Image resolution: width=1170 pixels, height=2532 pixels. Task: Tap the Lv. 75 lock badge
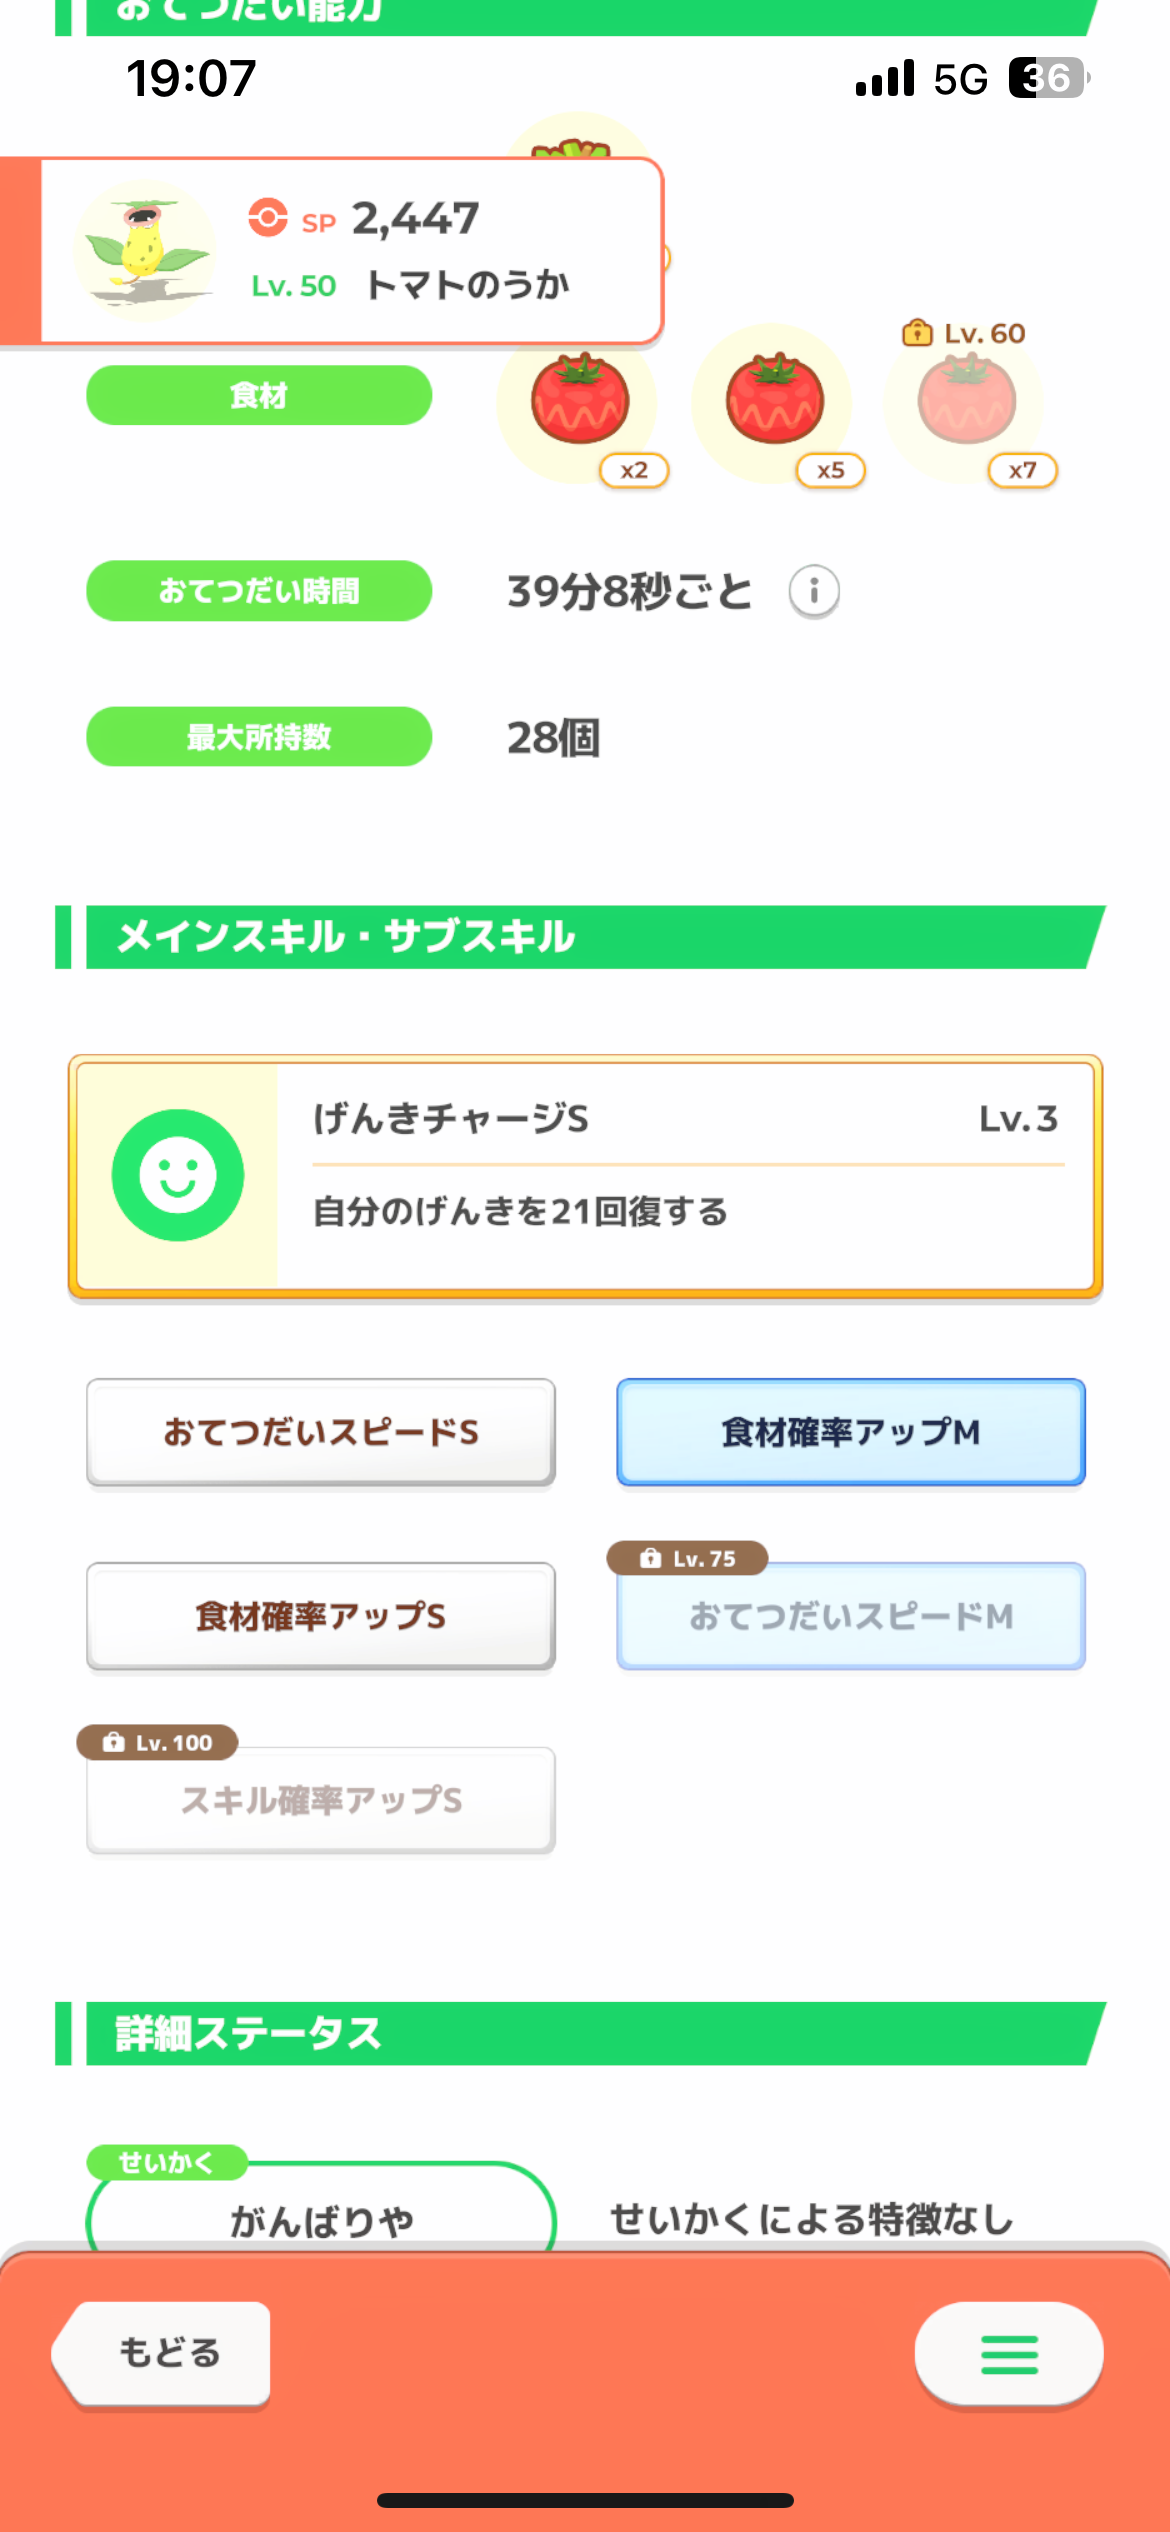pyautogui.click(x=688, y=1558)
